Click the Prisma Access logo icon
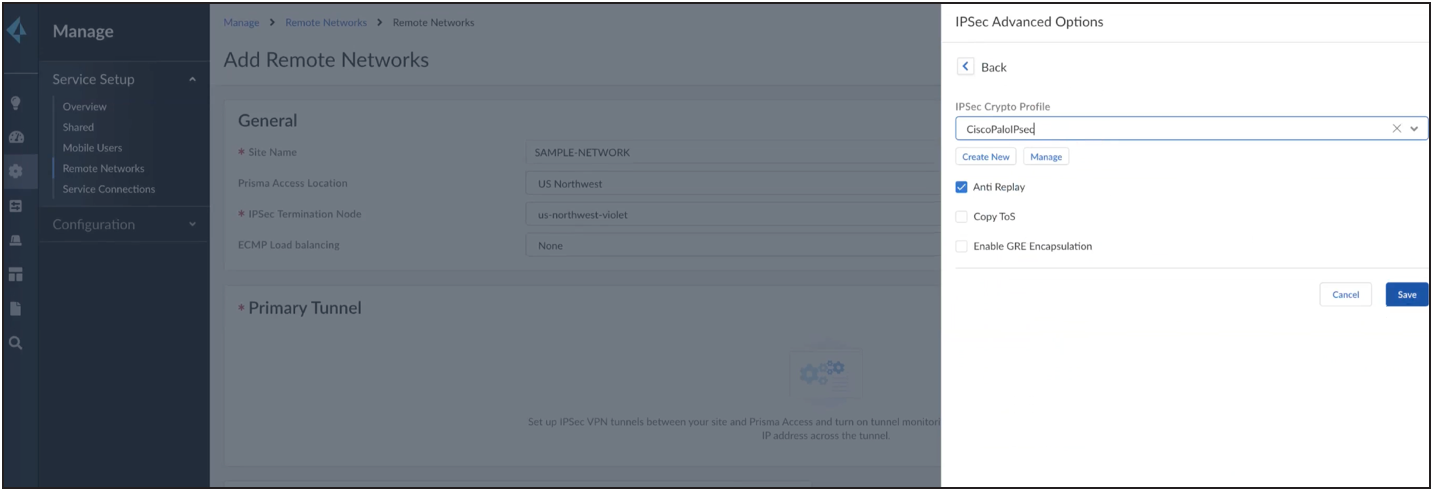This screenshot has height=491, width=1433. click(18, 31)
